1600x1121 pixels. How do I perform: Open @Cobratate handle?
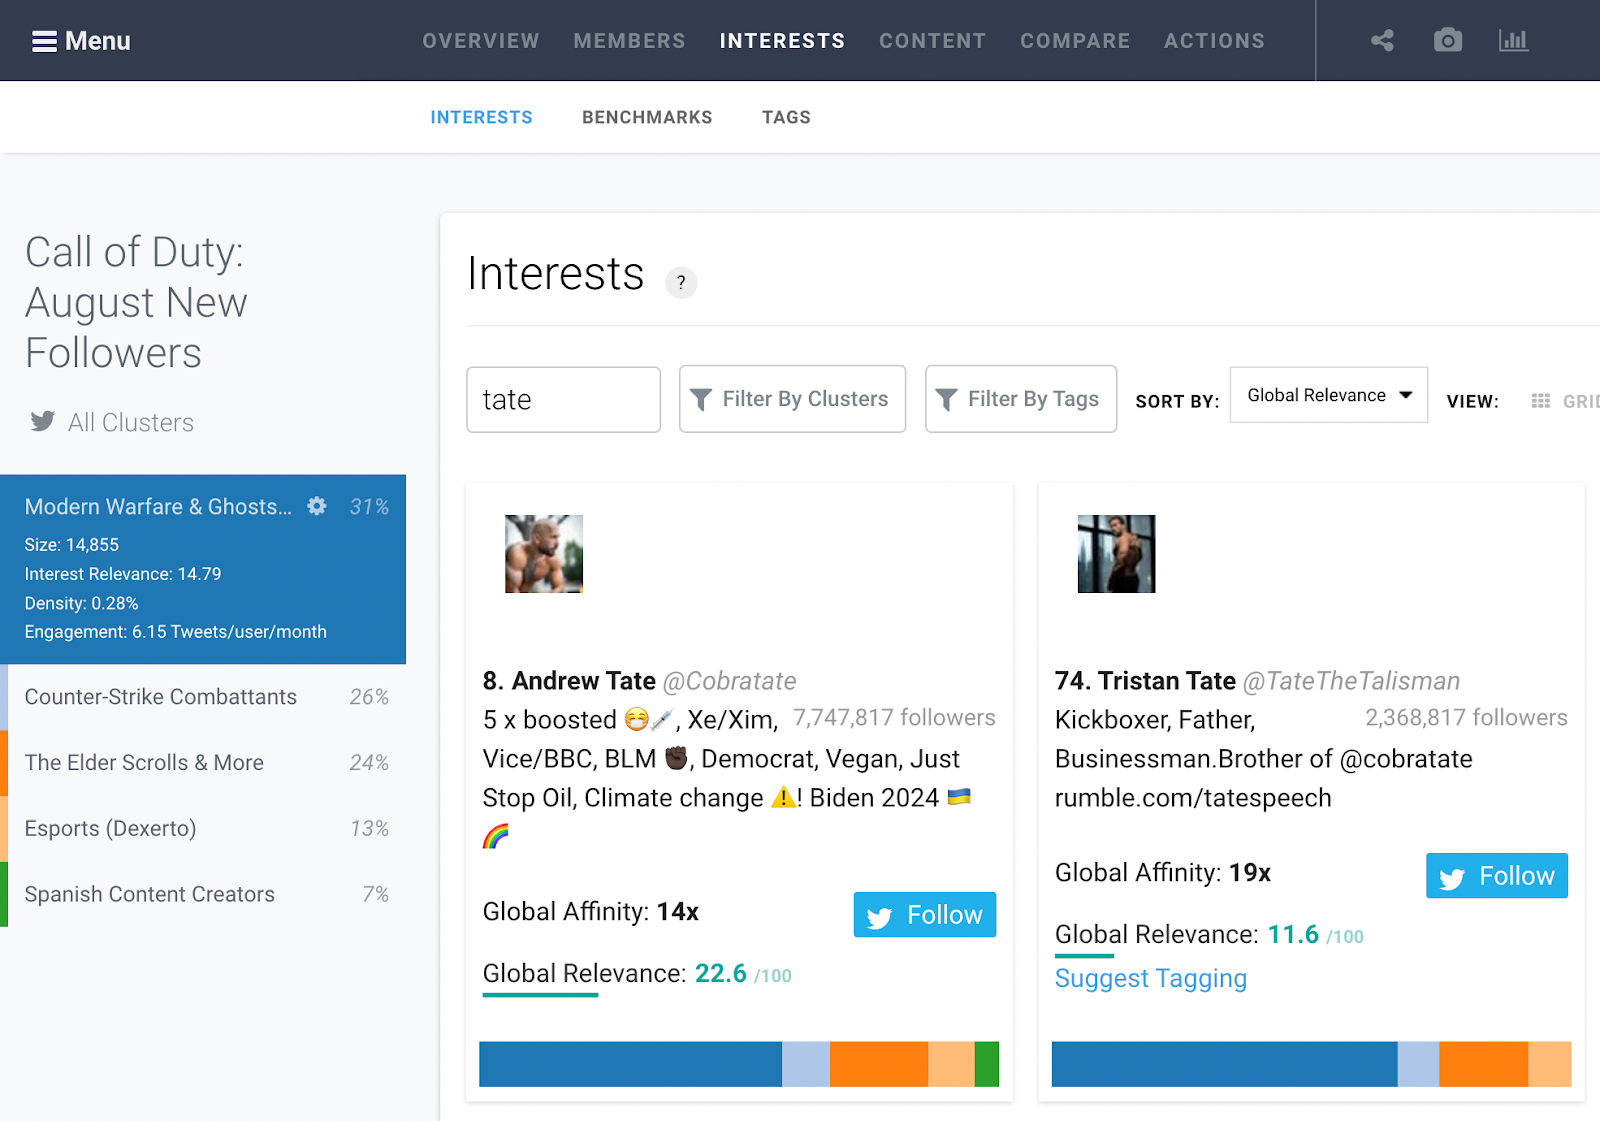click(x=729, y=681)
